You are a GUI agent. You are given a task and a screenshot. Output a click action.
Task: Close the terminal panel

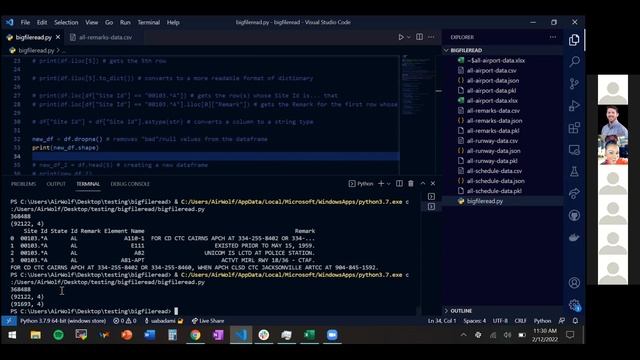[x=433, y=184]
